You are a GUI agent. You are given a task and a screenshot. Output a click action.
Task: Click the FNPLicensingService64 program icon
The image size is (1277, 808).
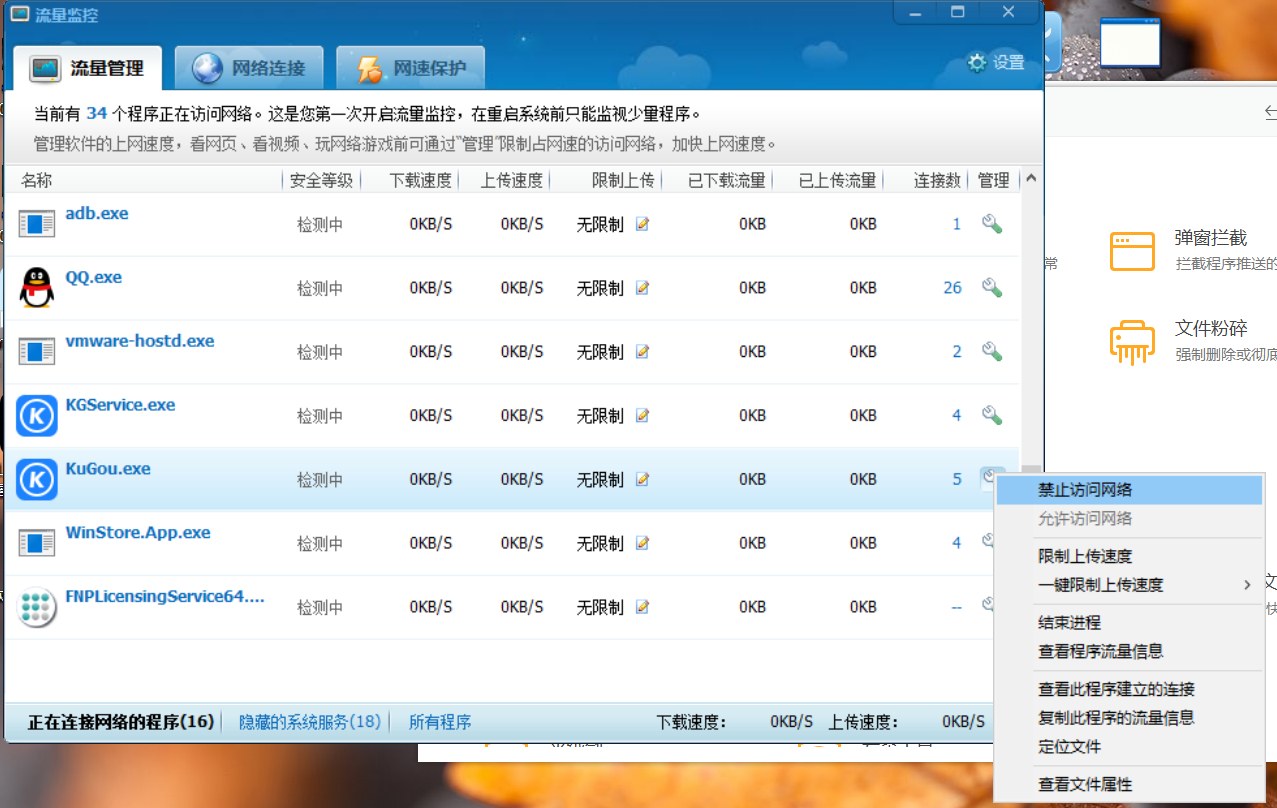pos(37,607)
